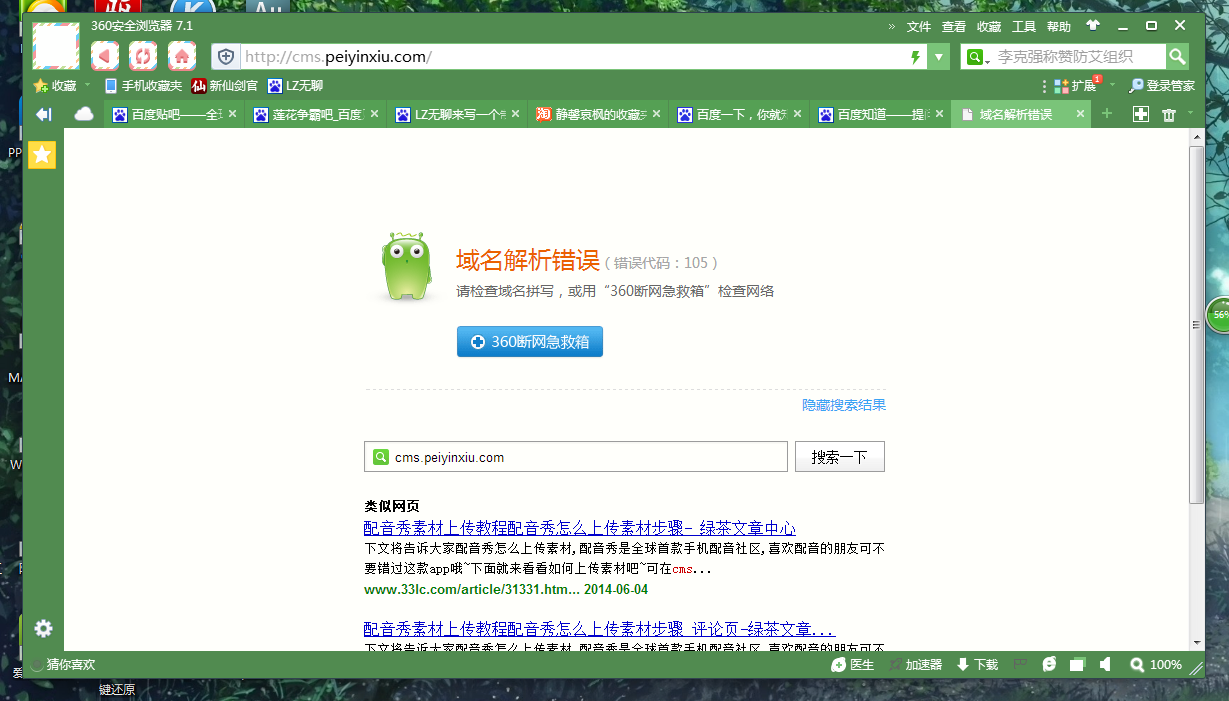Switch to the 百度贴吧 tab
1229x701 pixels.
click(x=174, y=115)
